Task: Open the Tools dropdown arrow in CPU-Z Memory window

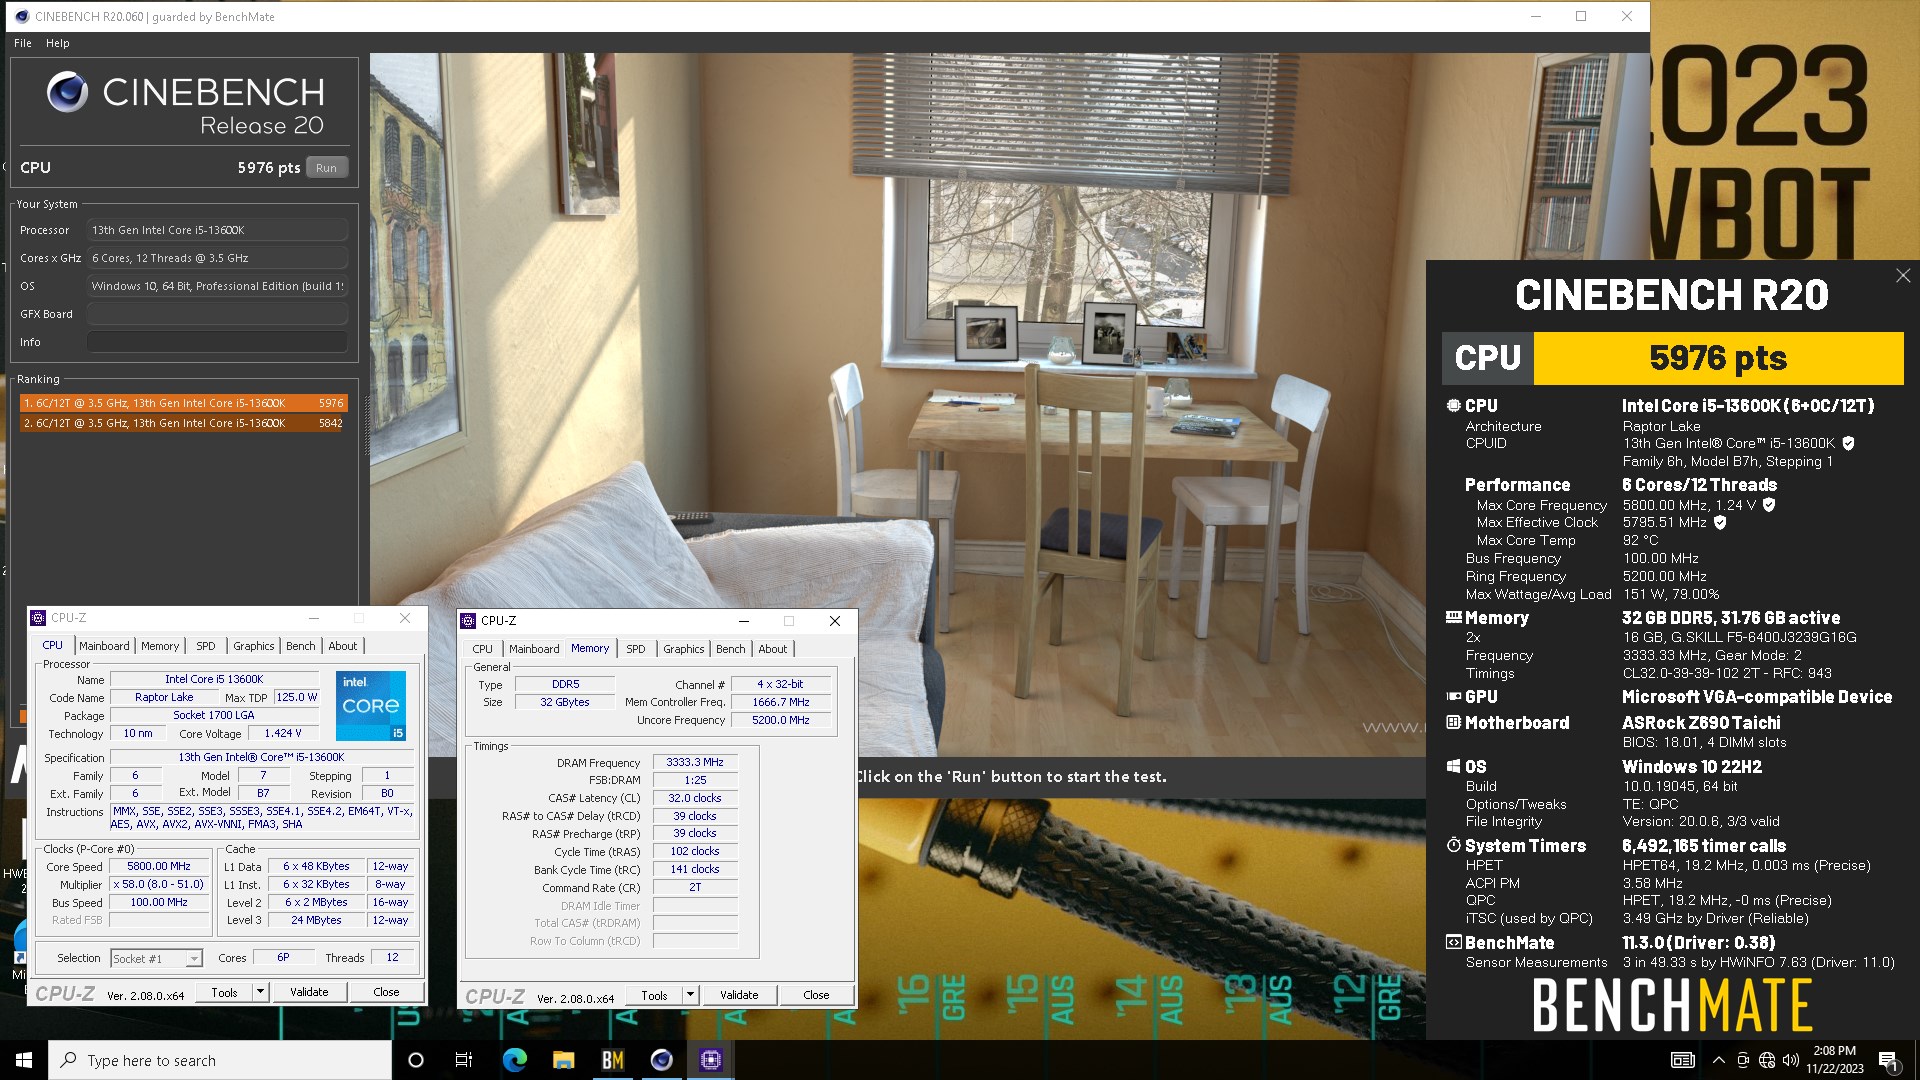Action: coord(690,995)
